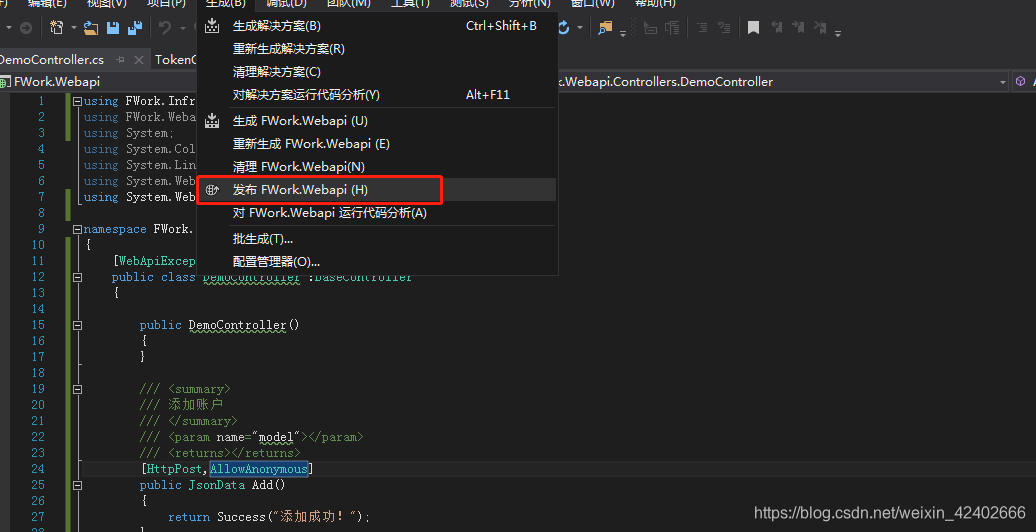This screenshot has height=532, width=1036.
Task: Click the increase indent toolbar icon
Action: point(673,28)
